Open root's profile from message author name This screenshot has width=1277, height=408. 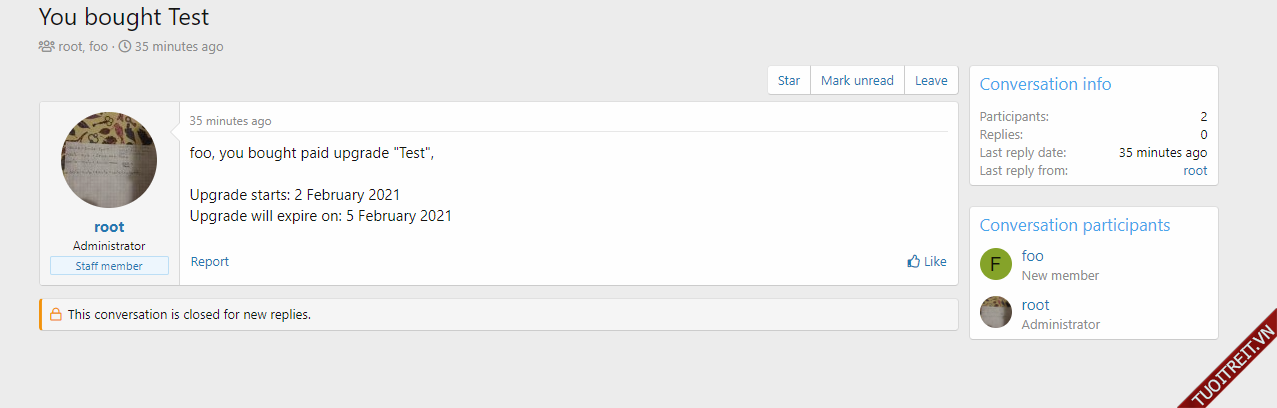click(109, 227)
